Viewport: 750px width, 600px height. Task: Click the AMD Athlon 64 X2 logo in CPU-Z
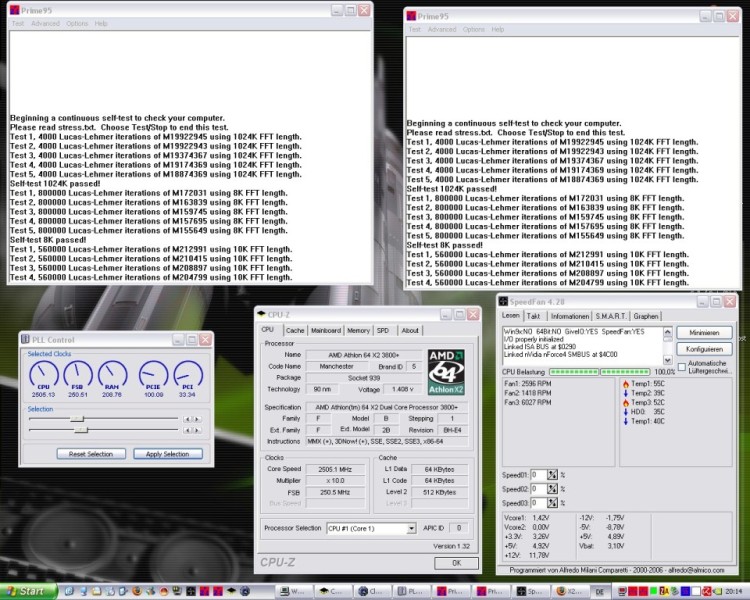(446, 372)
